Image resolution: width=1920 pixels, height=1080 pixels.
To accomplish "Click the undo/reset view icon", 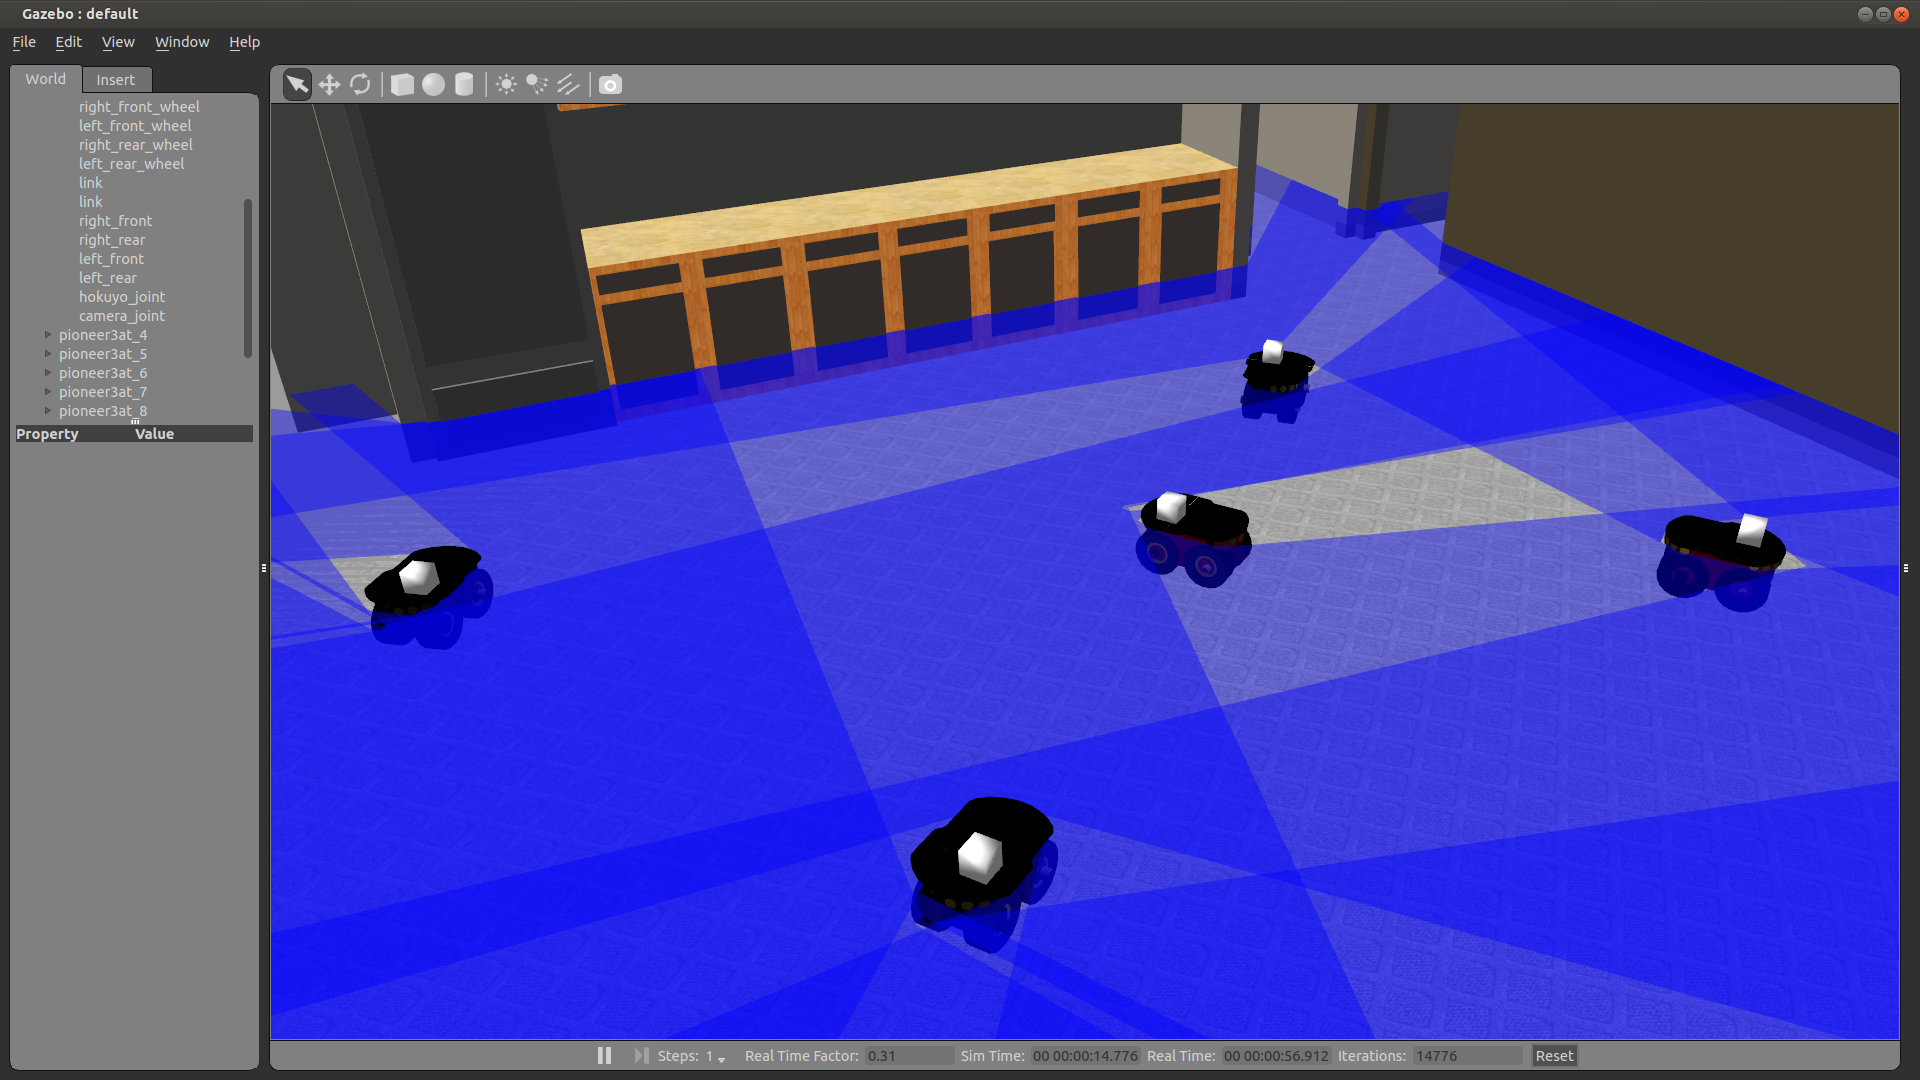I will (363, 84).
